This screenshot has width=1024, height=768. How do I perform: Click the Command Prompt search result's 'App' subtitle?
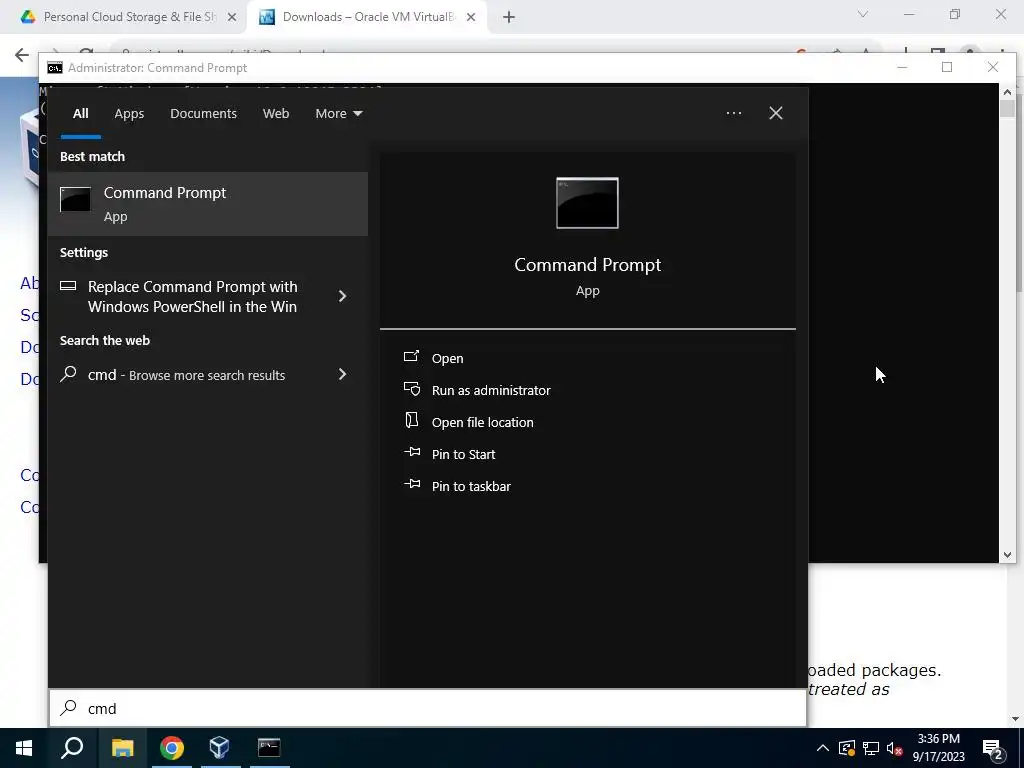tap(116, 217)
